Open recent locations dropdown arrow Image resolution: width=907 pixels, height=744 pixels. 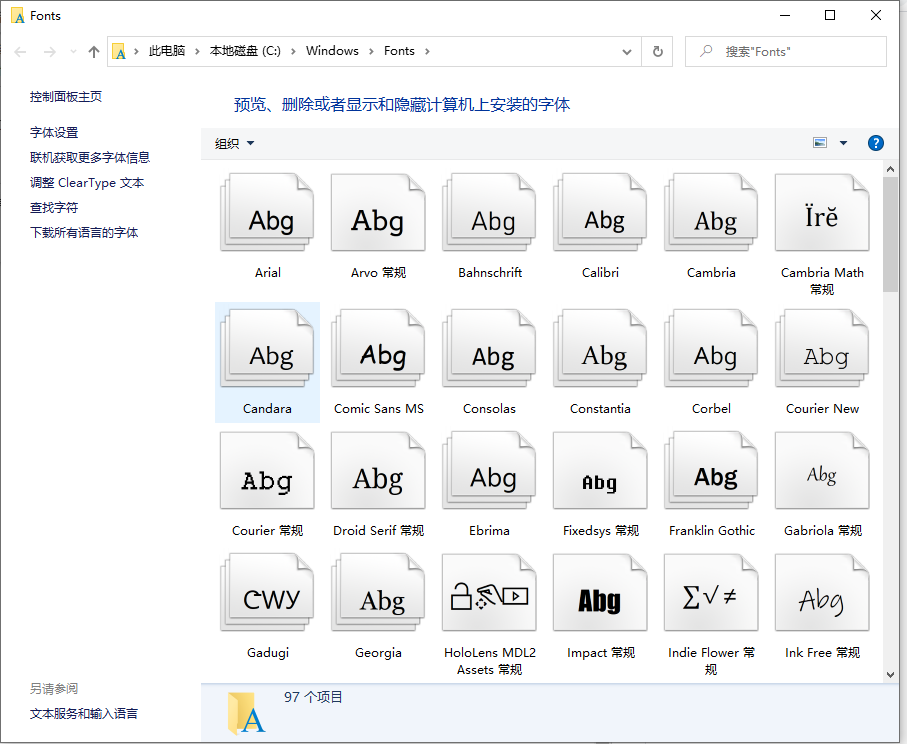point(72,51)
